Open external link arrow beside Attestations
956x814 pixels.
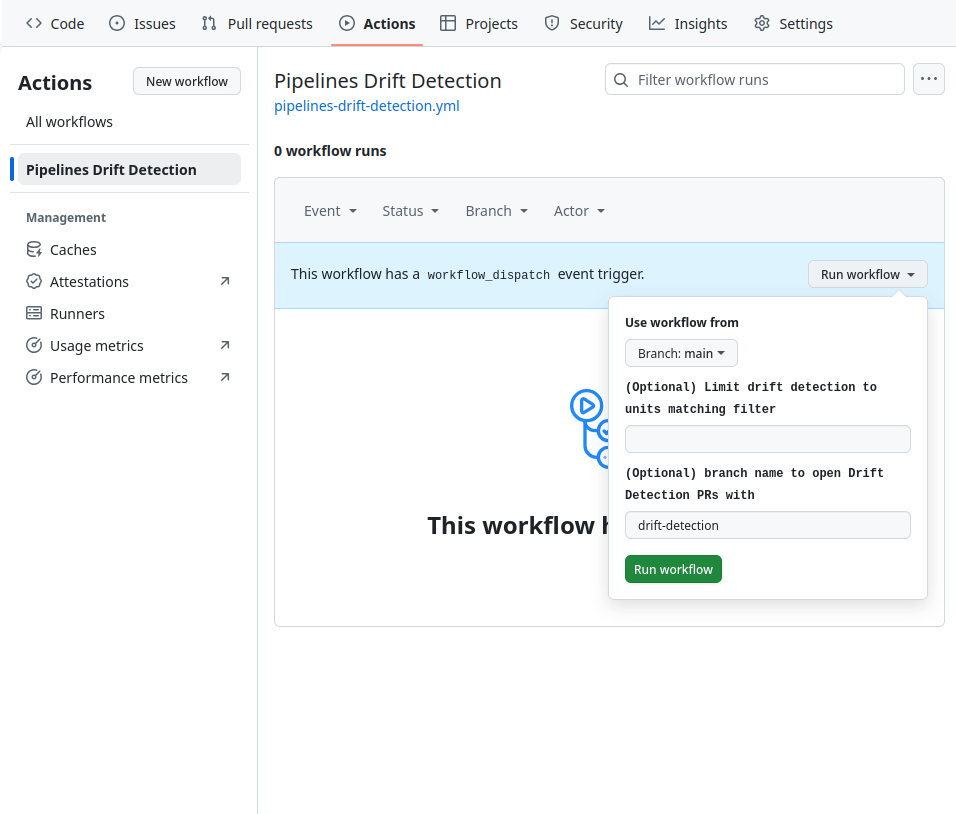tap(225, 282)
